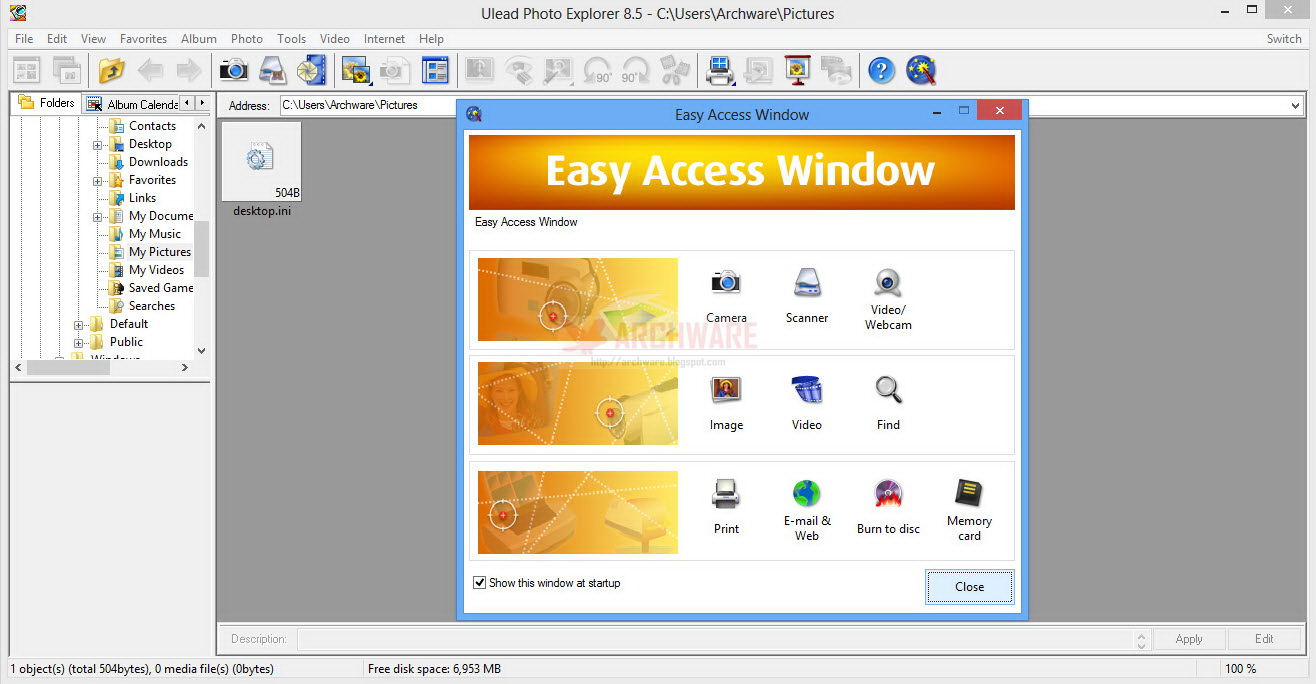The width and height of the screenshot is (1316, 684).
Task: Choose the Burn to disc icon
Action: pos(888,494)
